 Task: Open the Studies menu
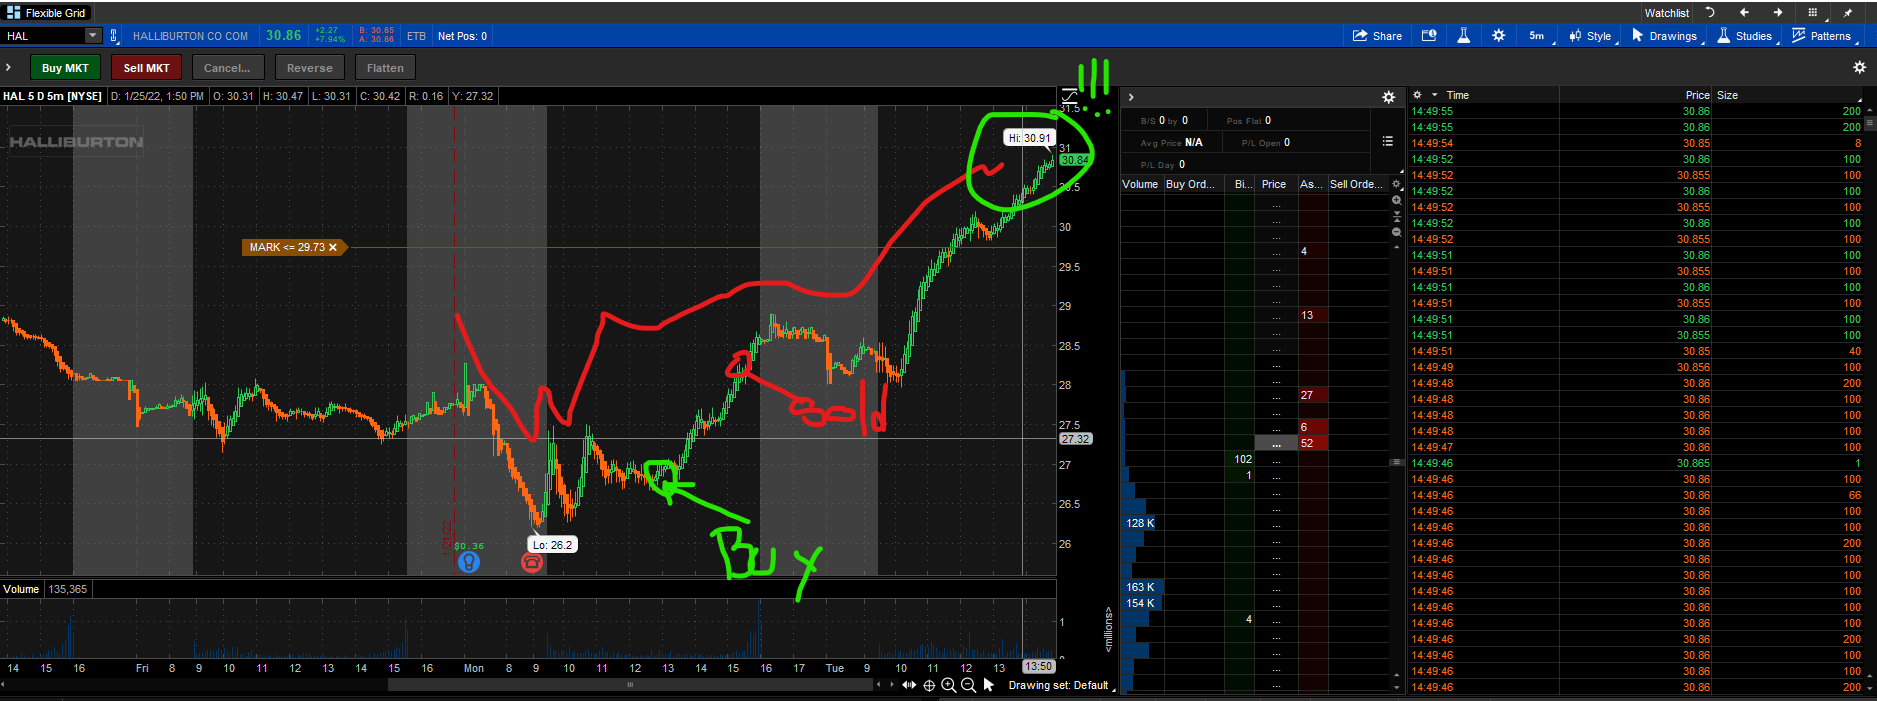(1745, 36)
